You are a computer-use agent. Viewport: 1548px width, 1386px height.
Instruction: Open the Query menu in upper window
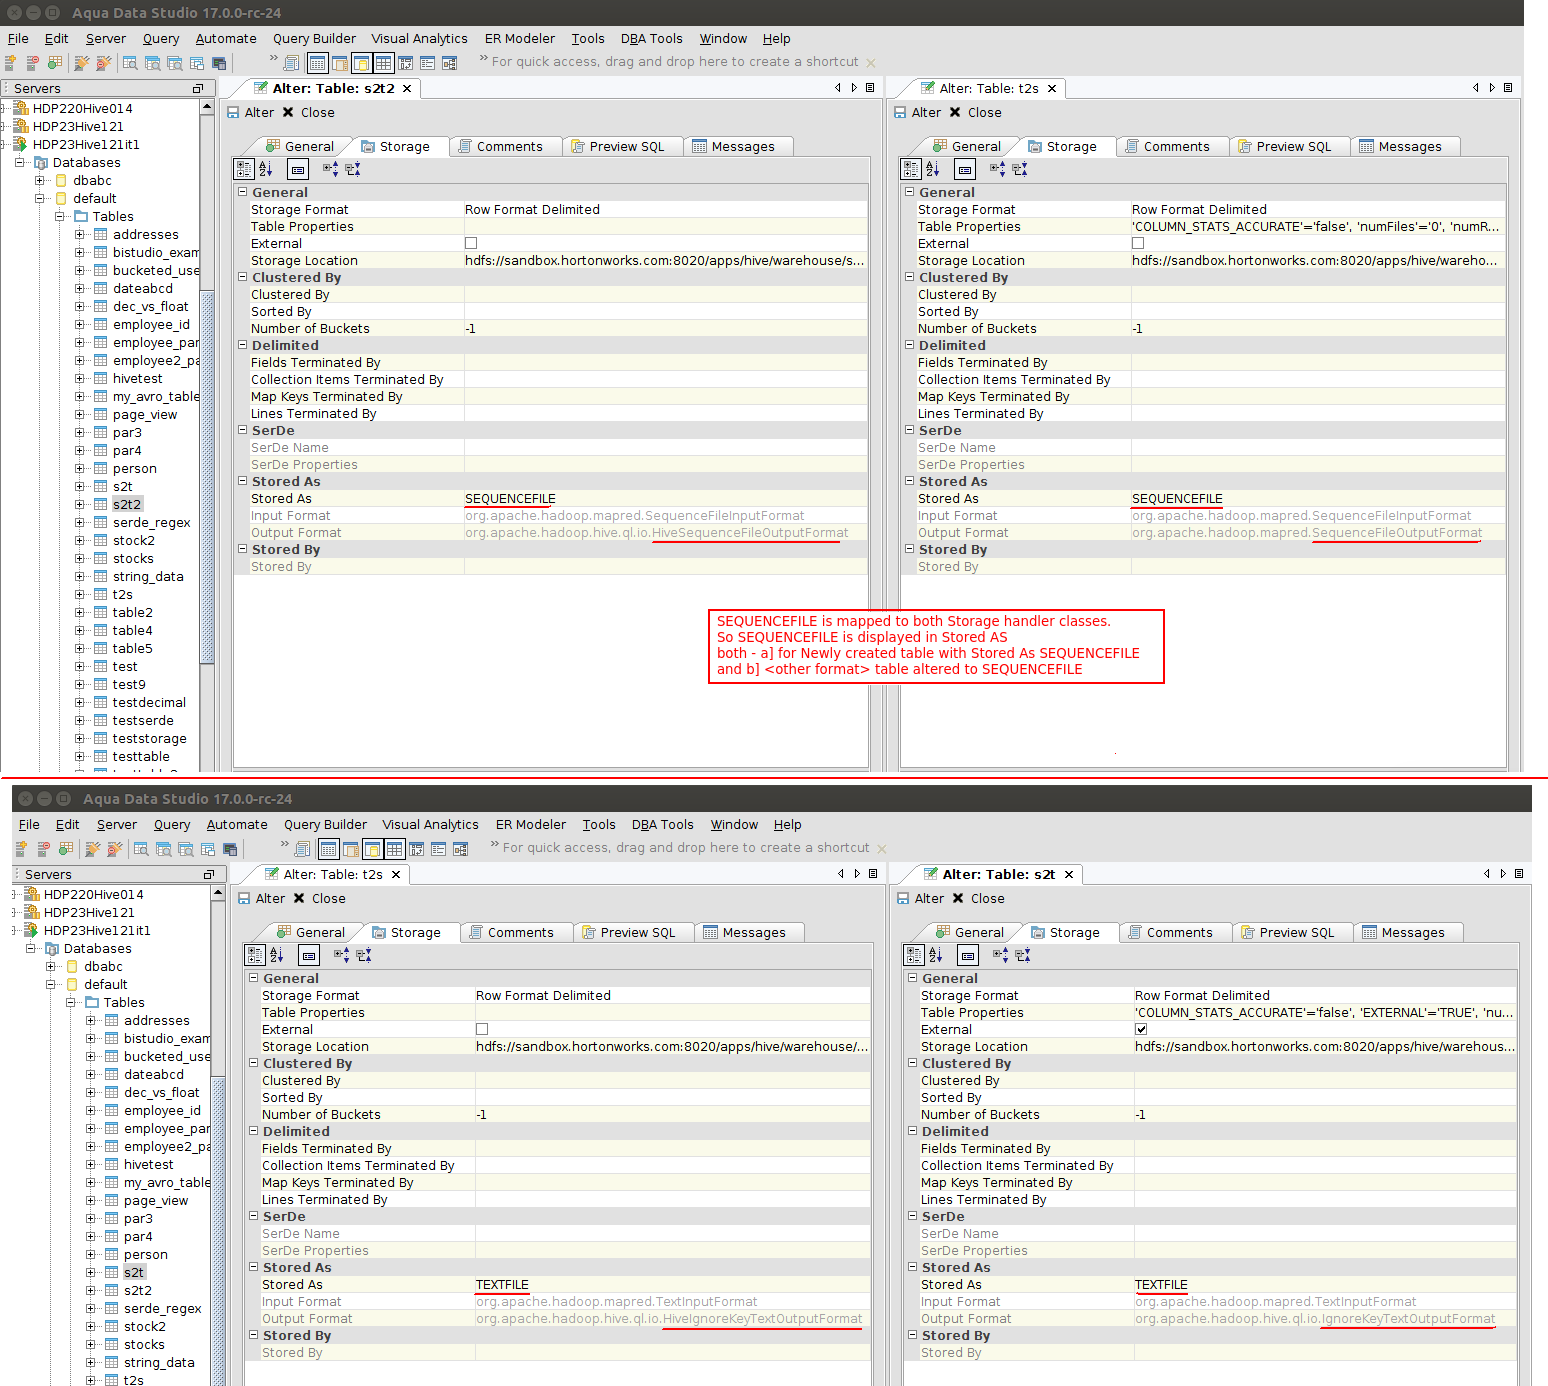coord(161,39)
